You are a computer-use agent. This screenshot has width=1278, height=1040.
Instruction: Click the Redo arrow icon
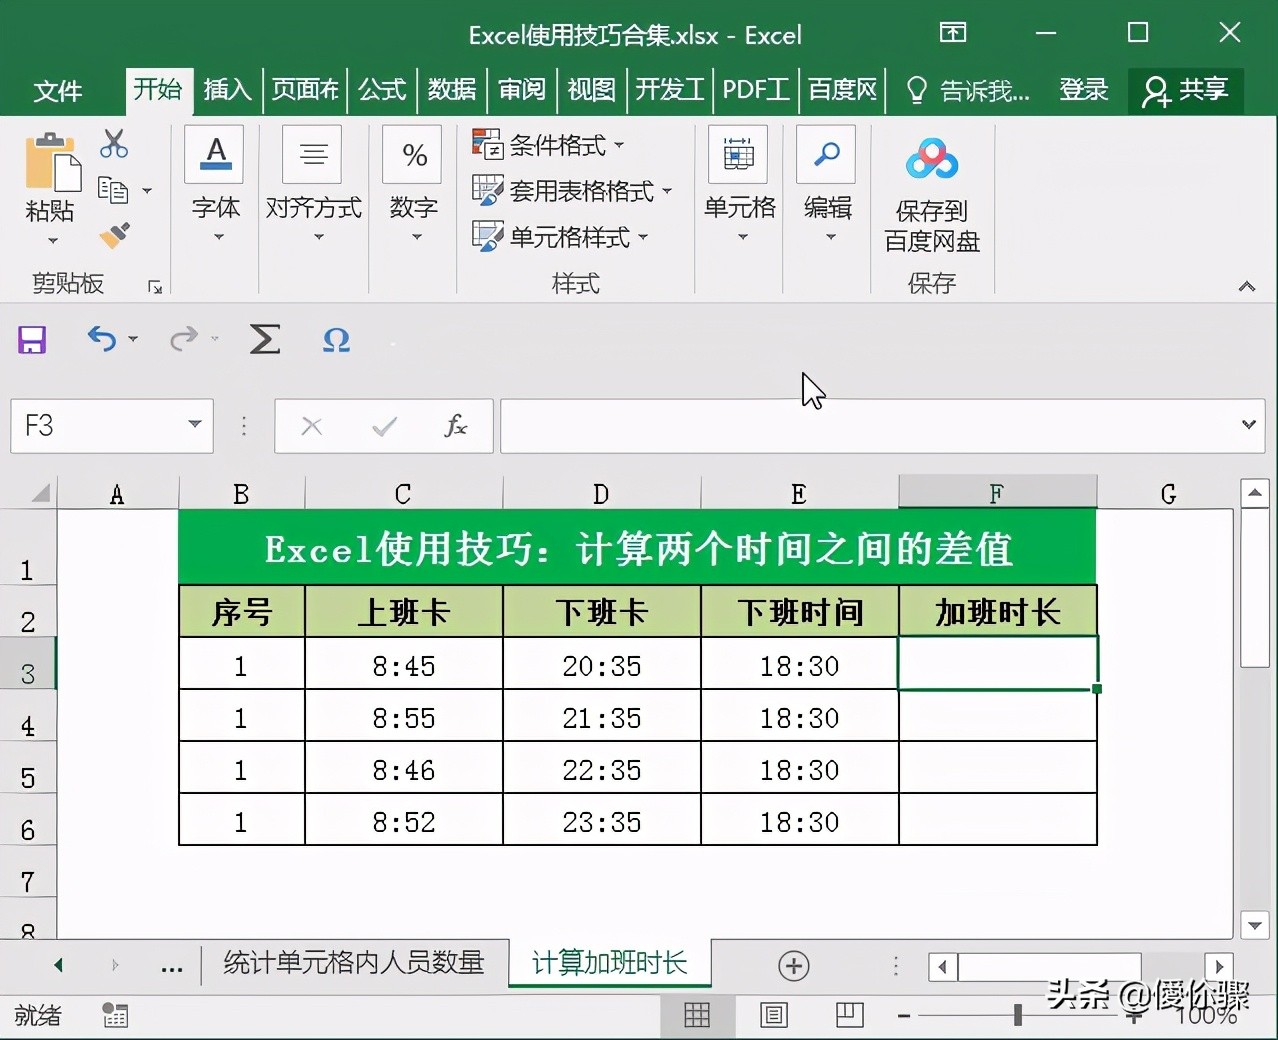click(183, 339)
